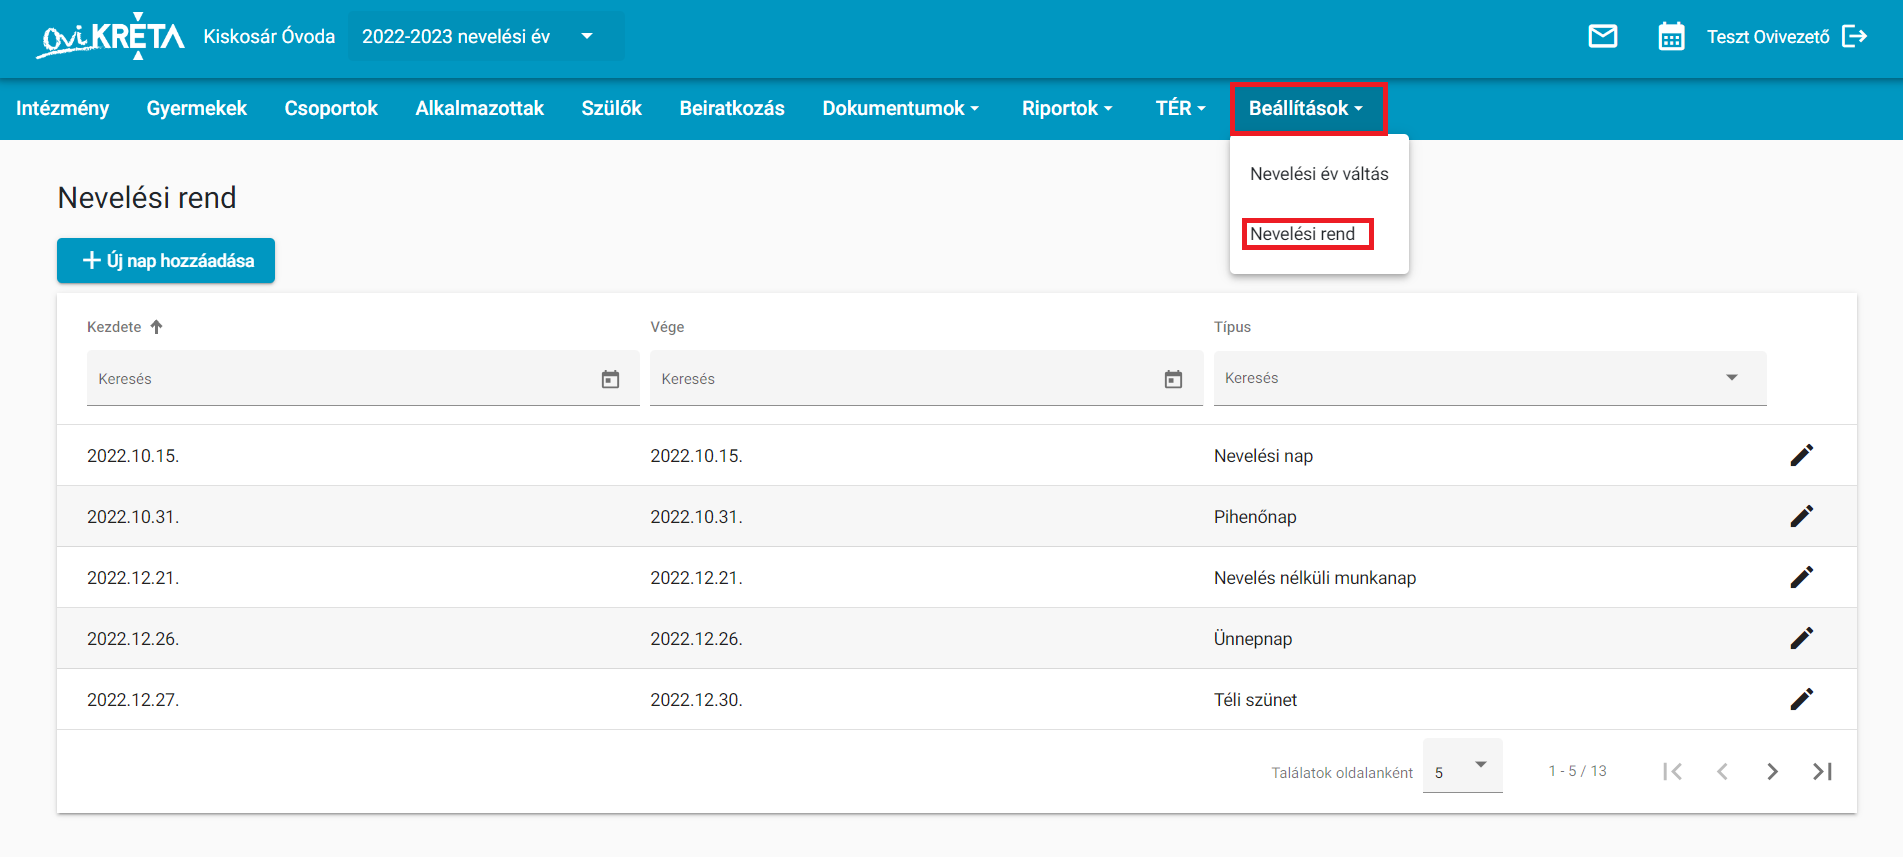Viewport: 1903px width, 857px height.
Task: Edit the Téli szünet row
Action: (x=1801, y=700)
